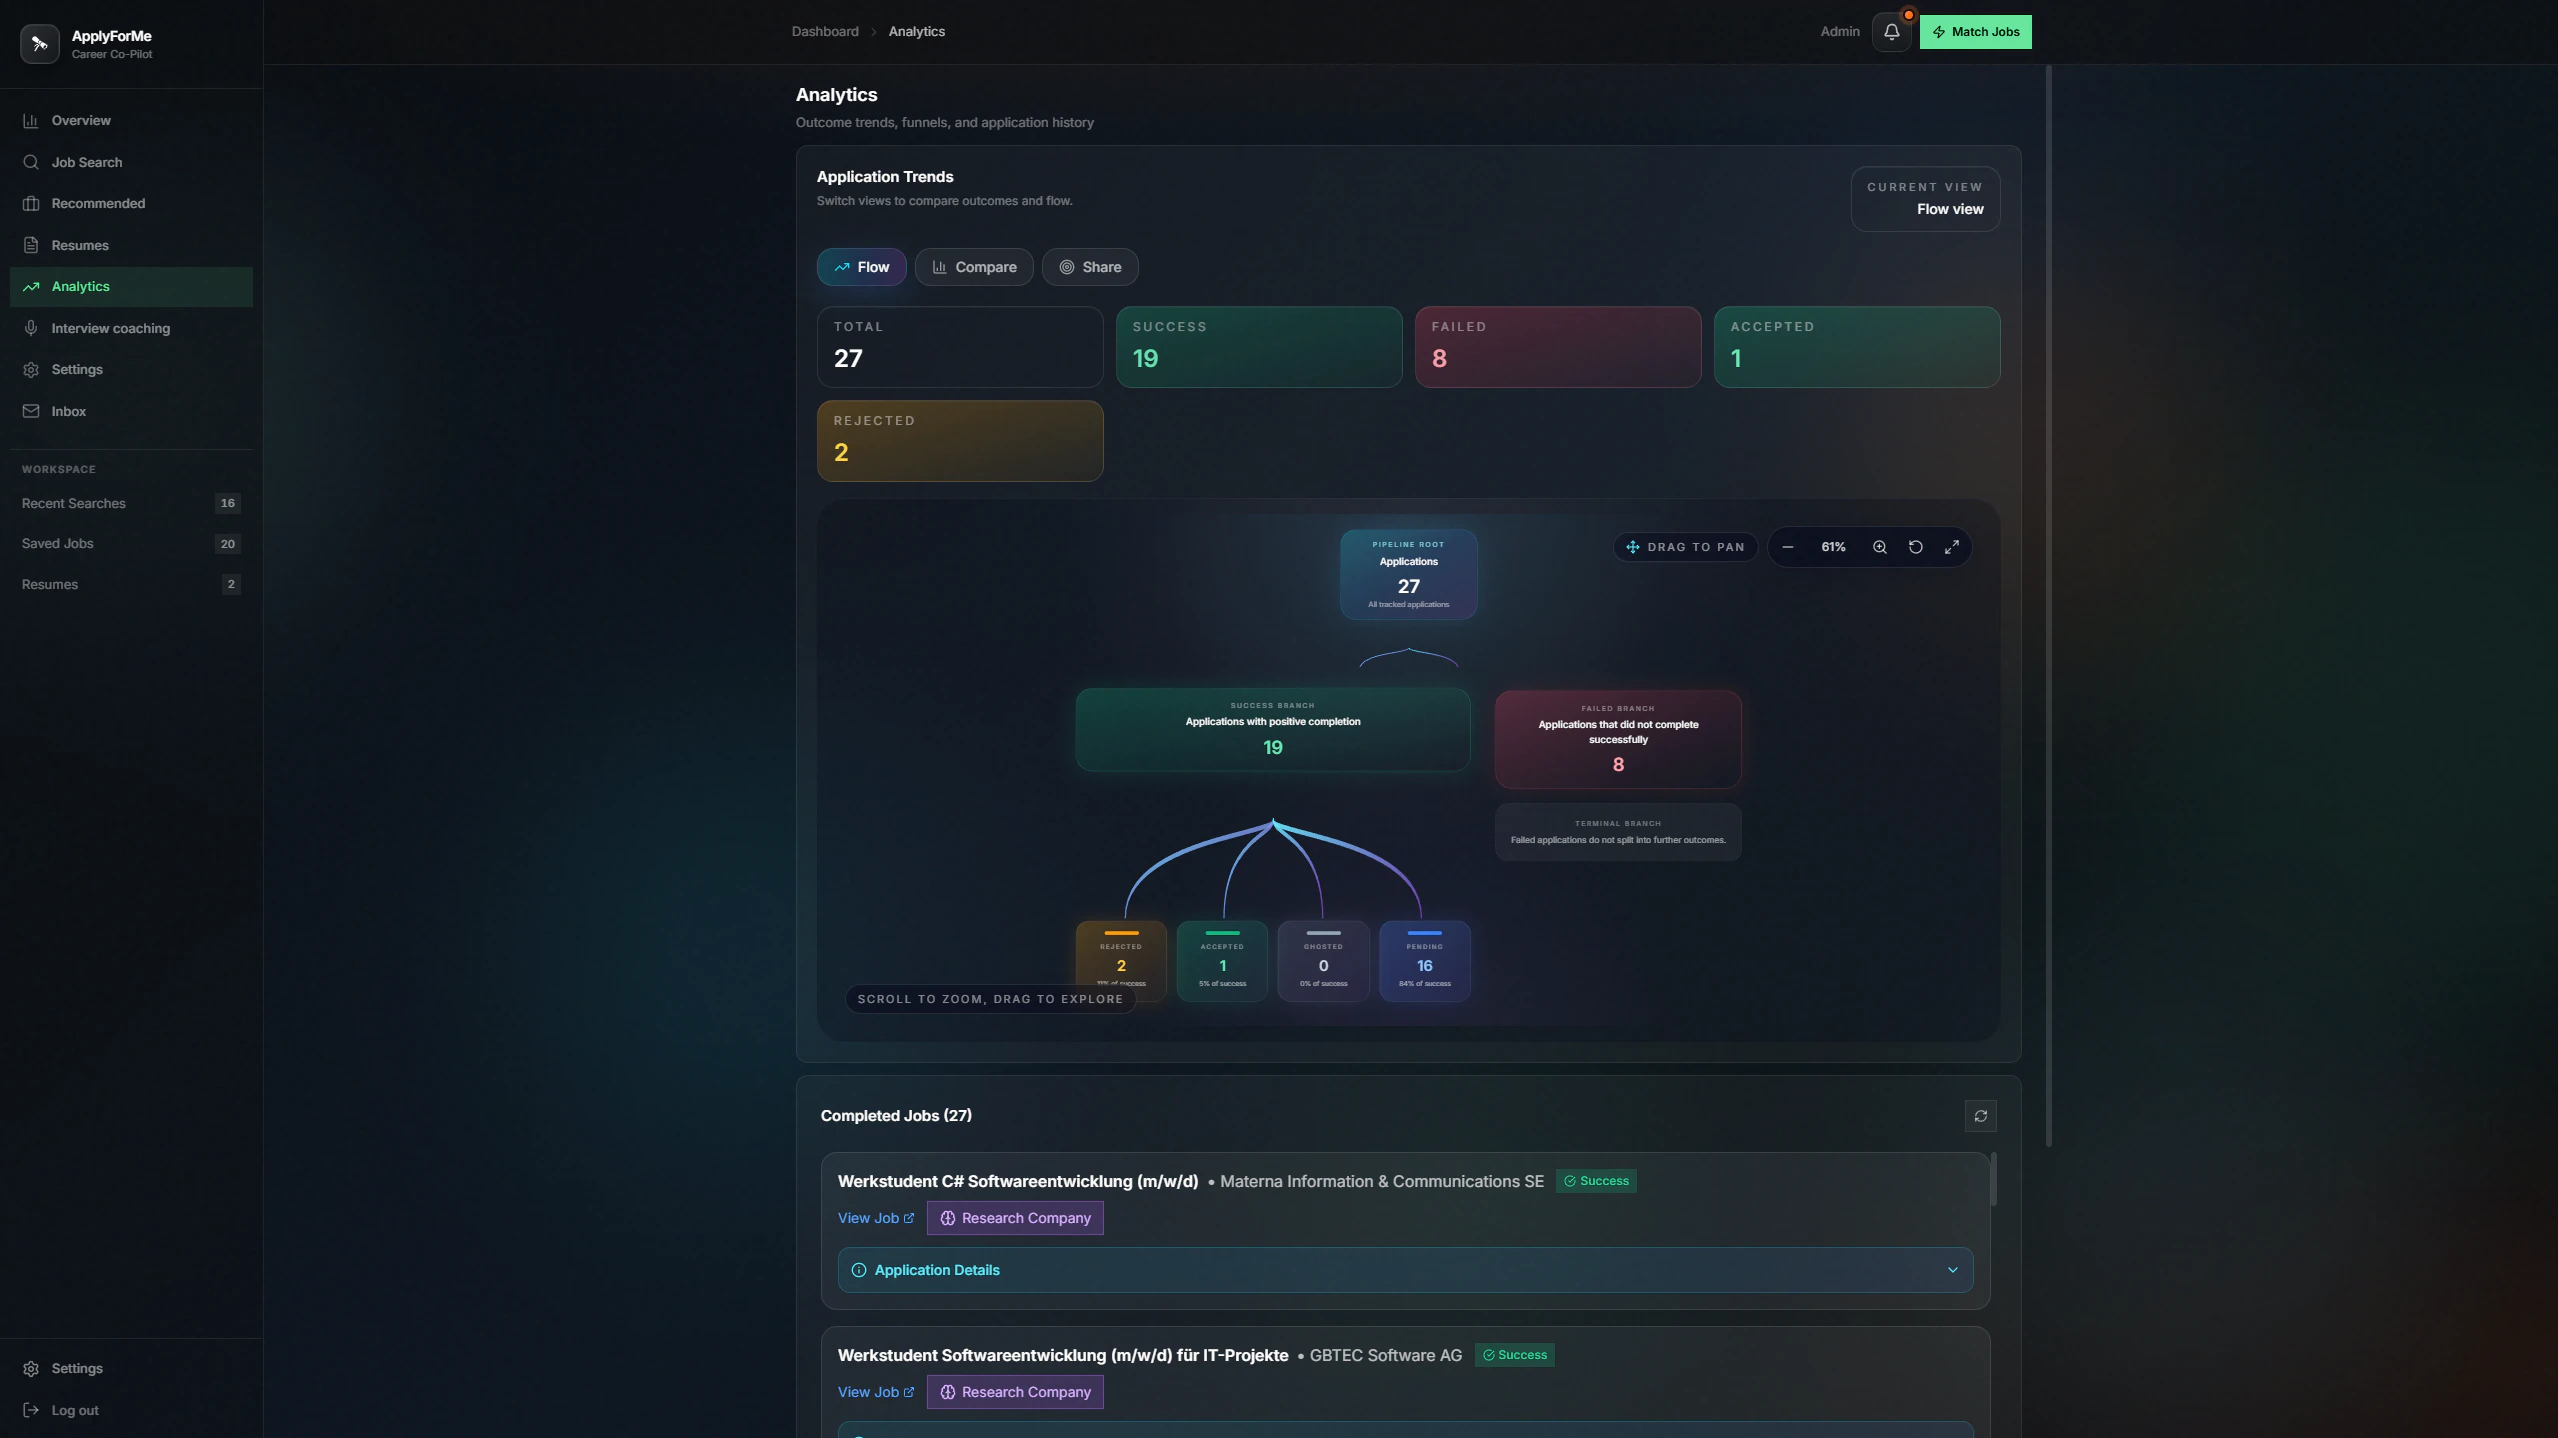Open Job Search in the sidebar

coord(87,162)
